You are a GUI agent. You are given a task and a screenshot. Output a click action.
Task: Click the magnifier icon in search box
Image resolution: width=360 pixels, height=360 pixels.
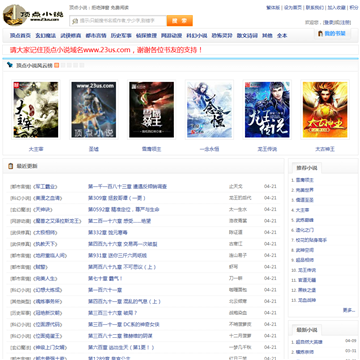tap(75, 21)
